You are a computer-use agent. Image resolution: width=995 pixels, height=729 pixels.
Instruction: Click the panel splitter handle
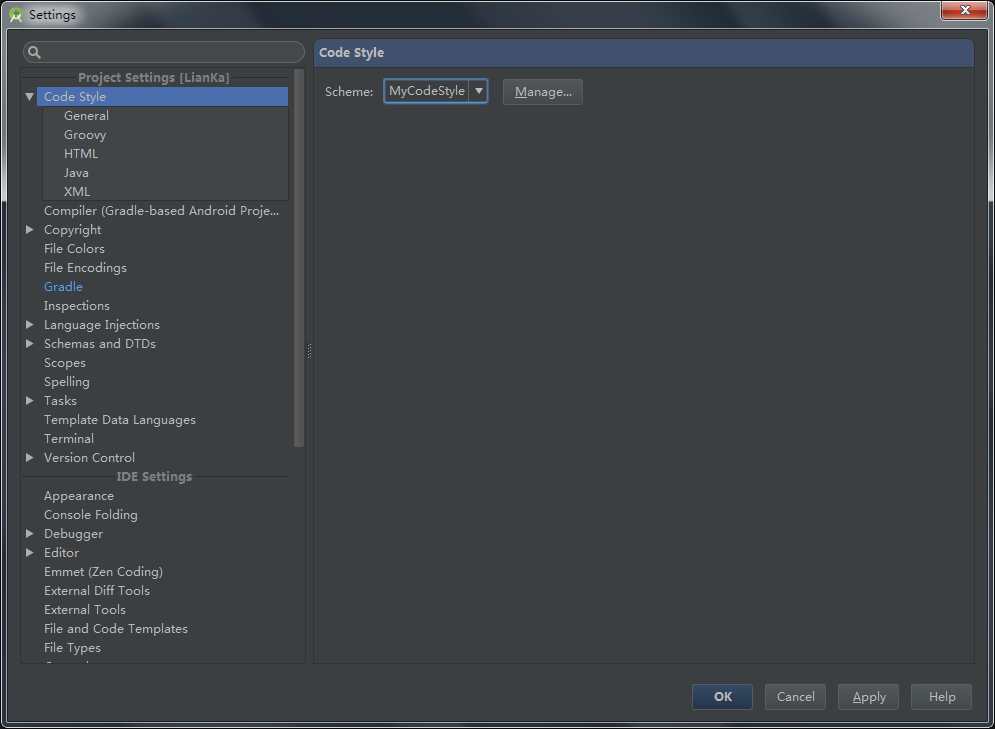[x=309, y=351]
